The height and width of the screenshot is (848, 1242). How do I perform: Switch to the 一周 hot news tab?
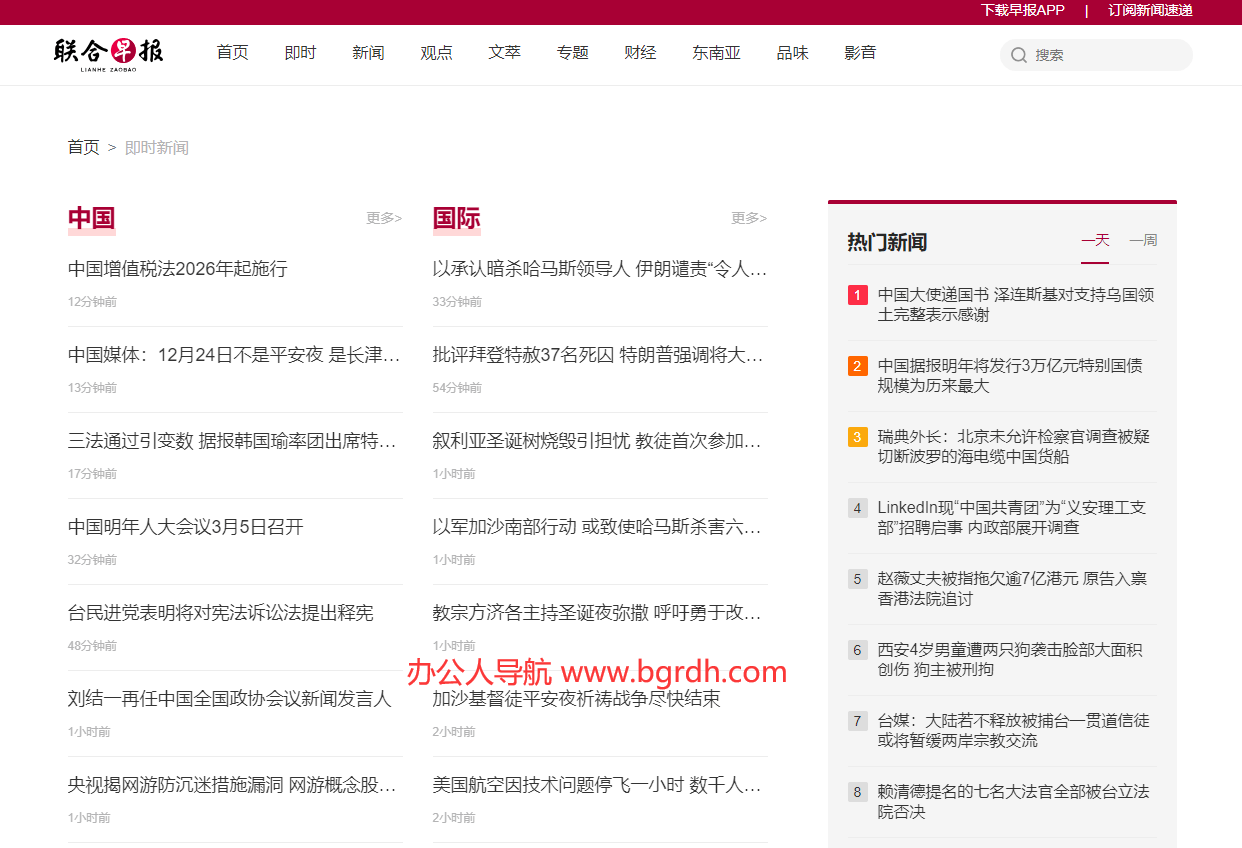coord(1143,240)
